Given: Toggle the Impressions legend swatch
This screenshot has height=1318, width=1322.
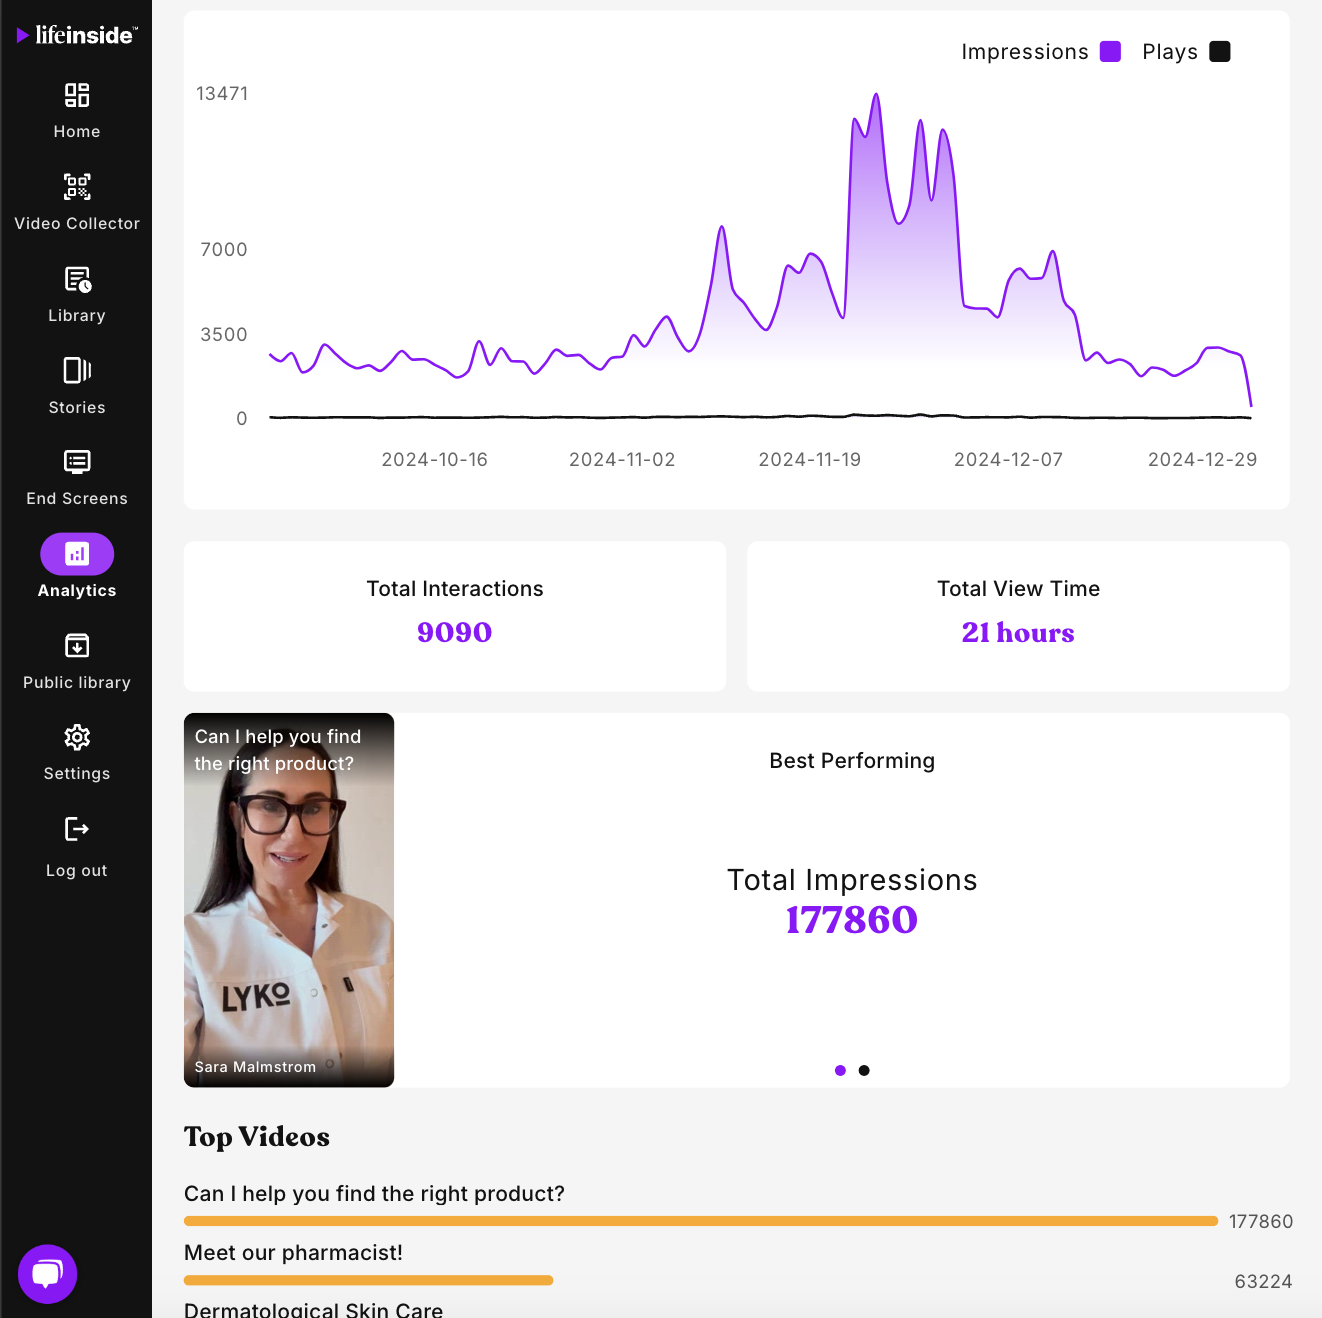Looking at the screenshot, I should point(1110,52).
